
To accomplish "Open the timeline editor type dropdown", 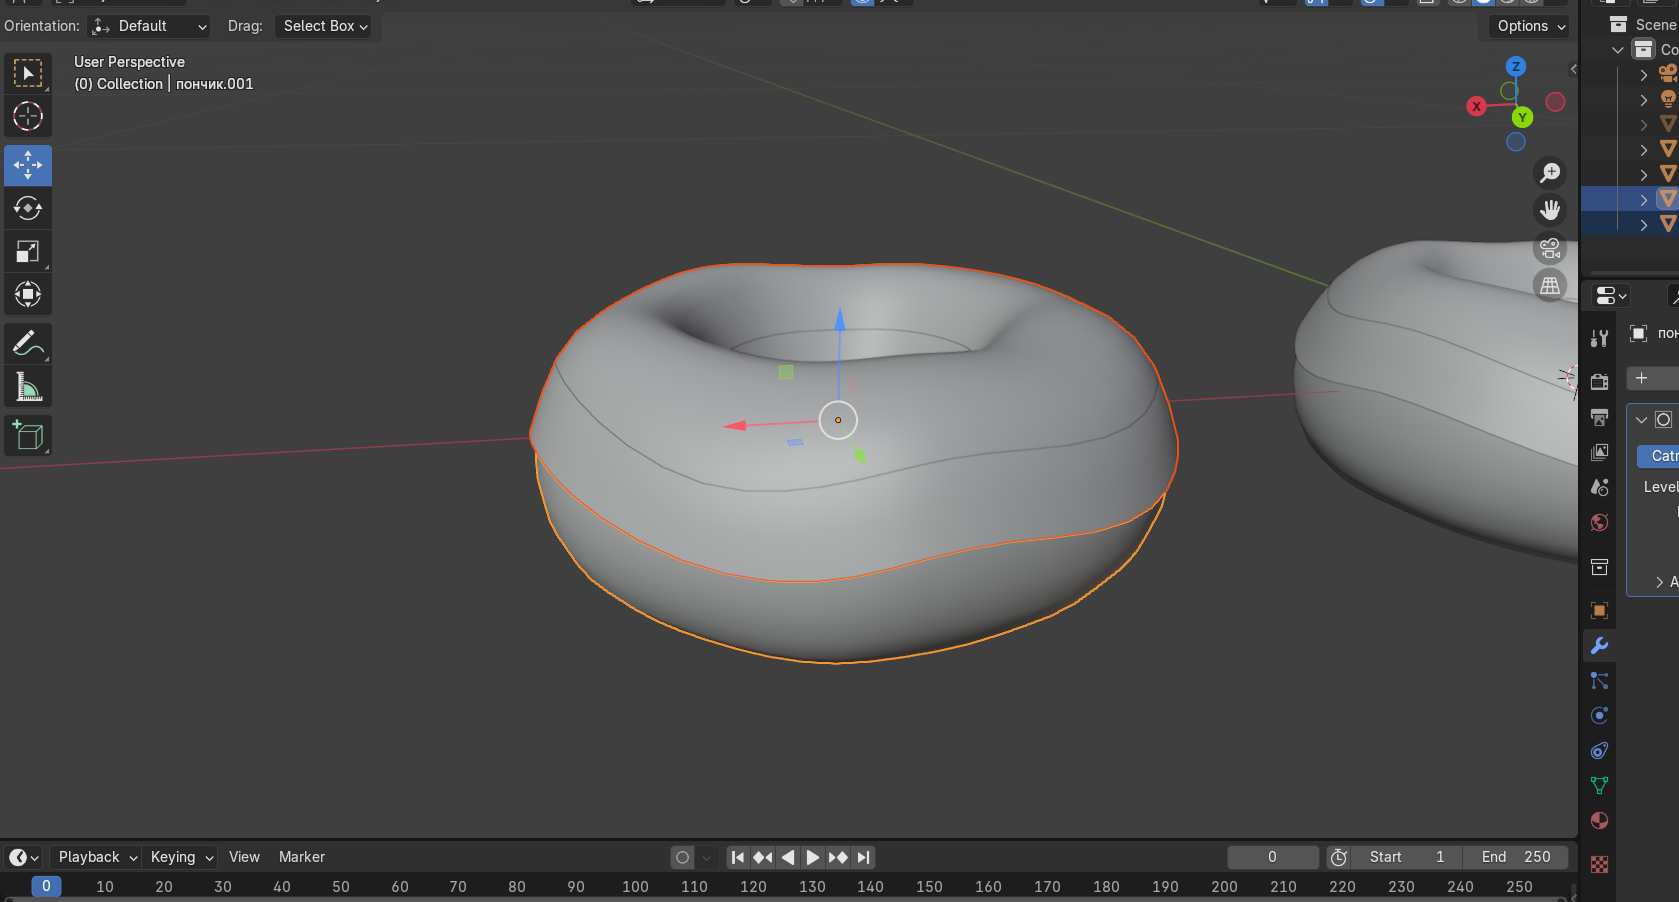I will click(x=23, y=857).
